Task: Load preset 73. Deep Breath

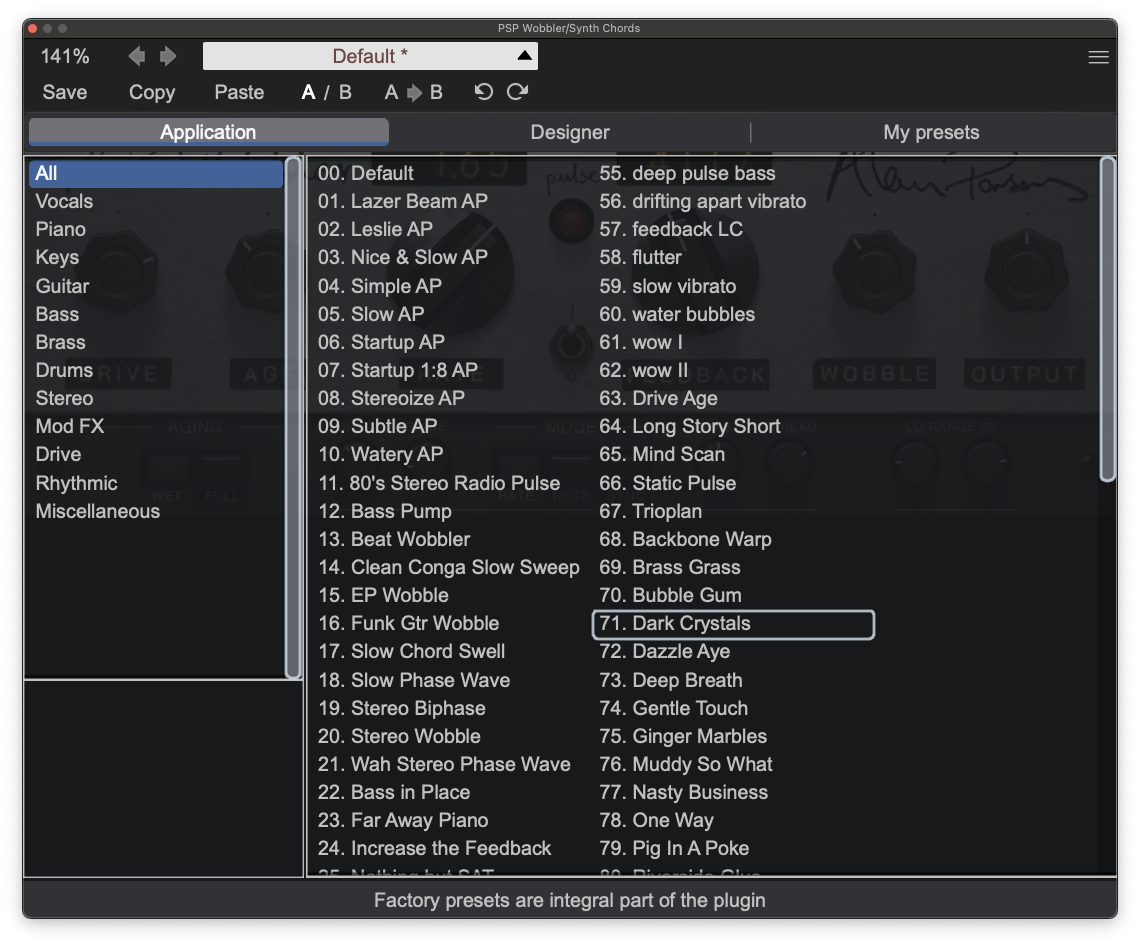Action: (671, 680)
